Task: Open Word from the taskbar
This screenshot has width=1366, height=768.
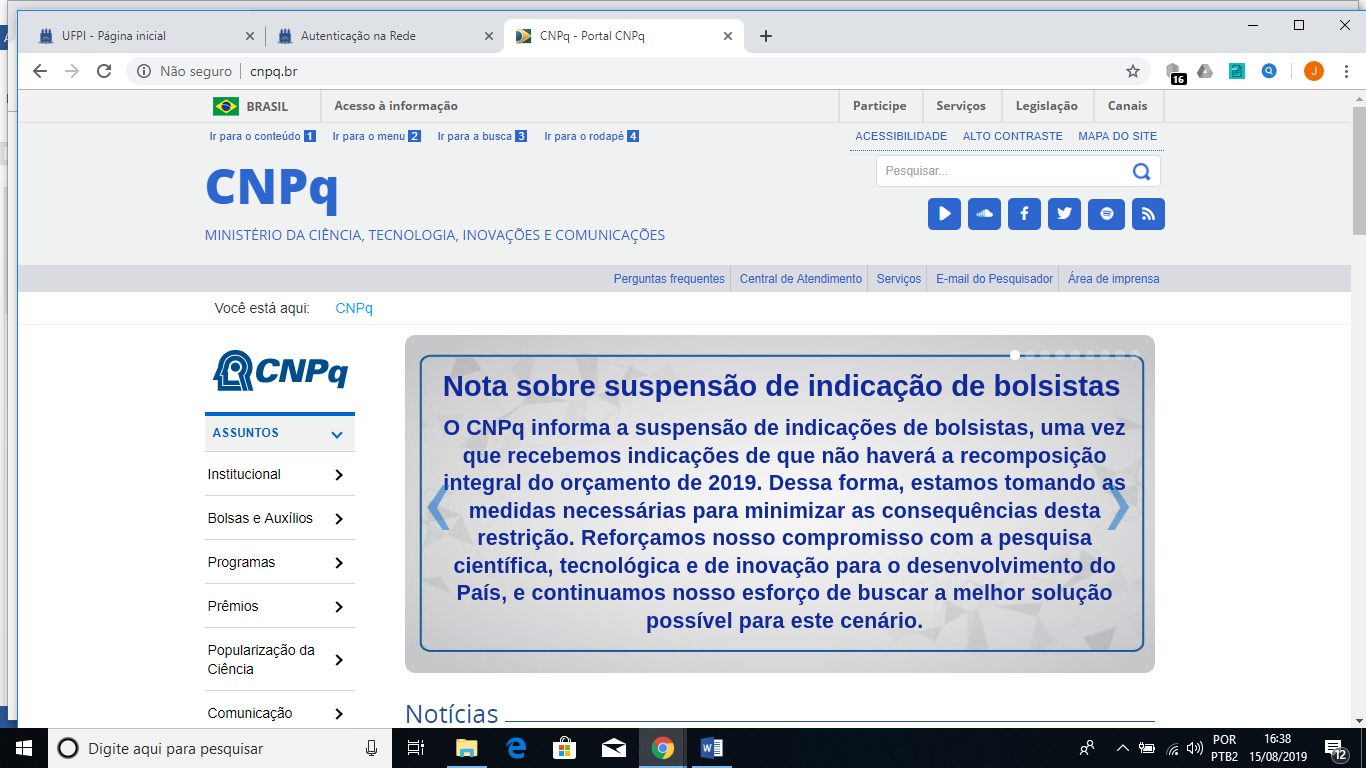Action: click(712, 748)
